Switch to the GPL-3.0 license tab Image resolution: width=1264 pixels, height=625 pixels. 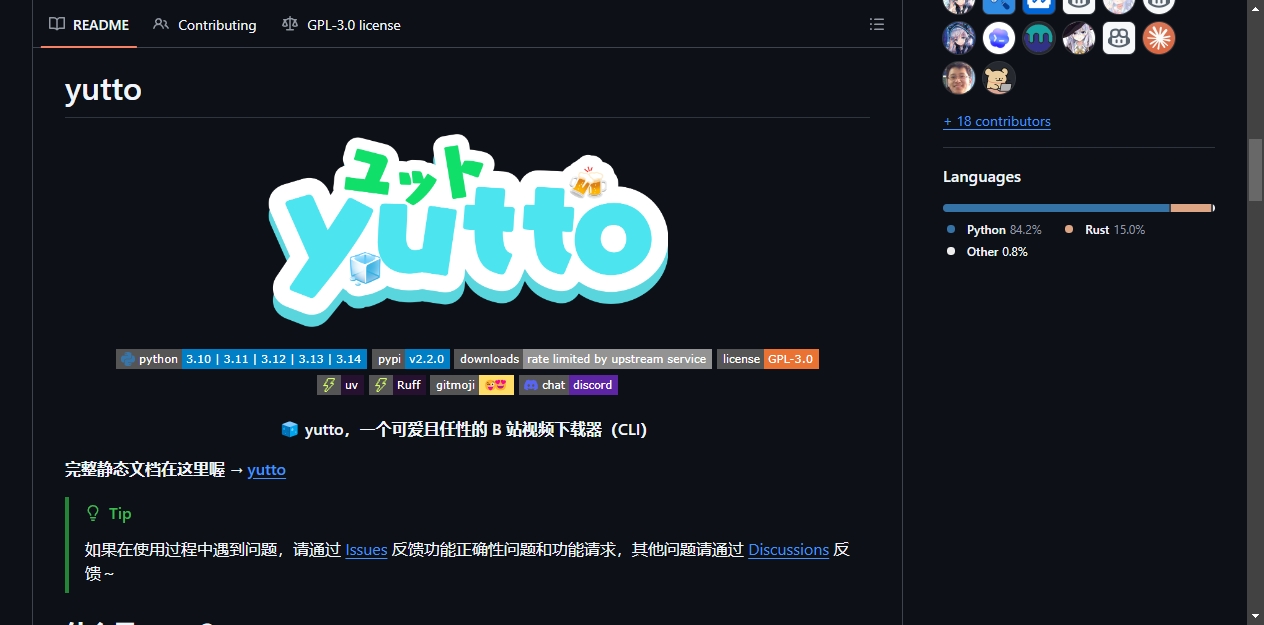coord(341,25)
